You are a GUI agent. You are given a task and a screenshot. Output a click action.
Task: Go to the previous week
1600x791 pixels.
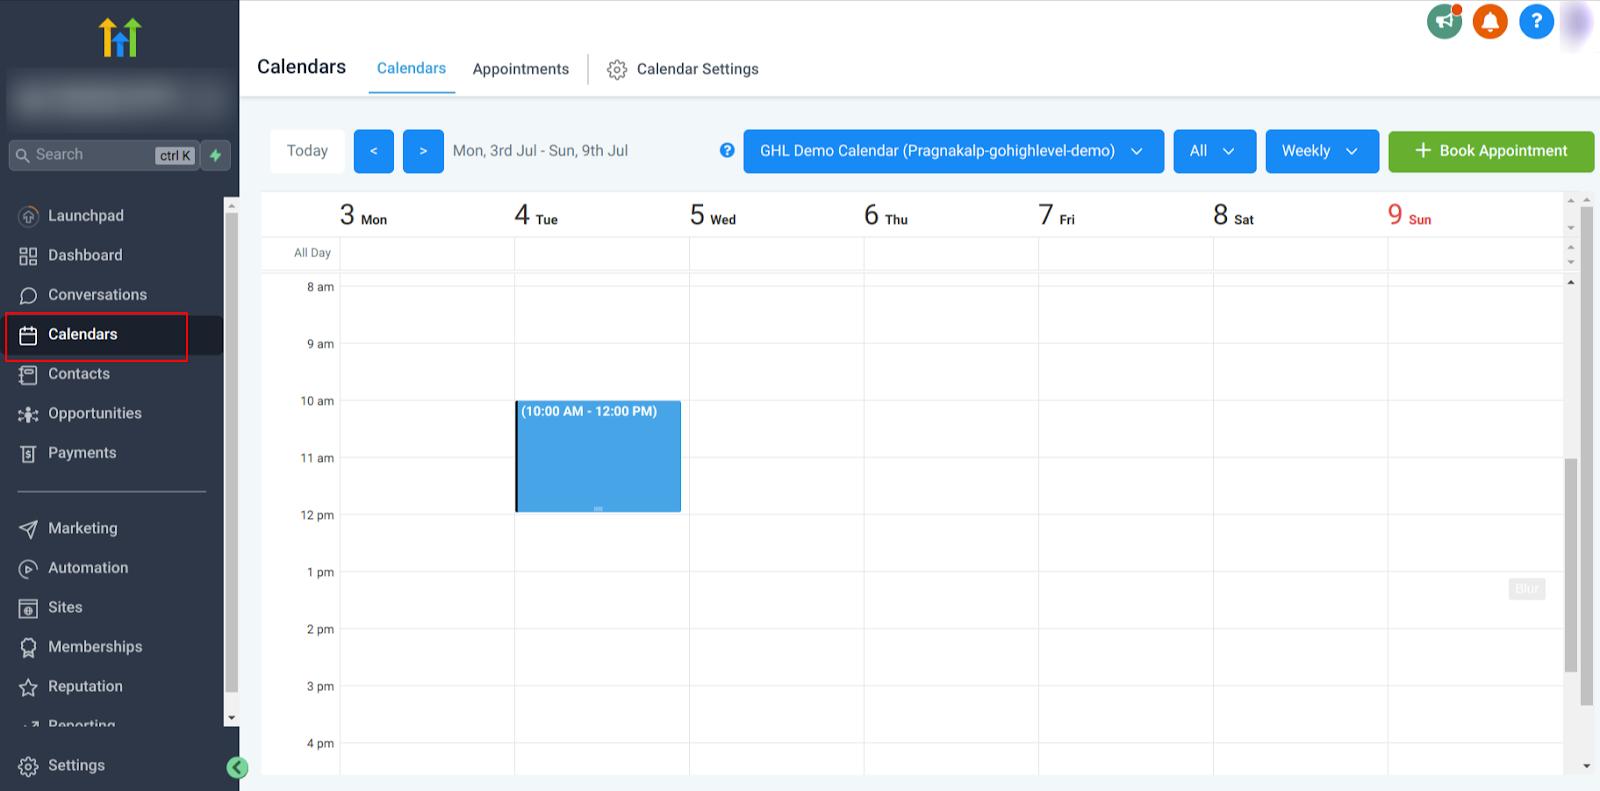tap(373, 151)
